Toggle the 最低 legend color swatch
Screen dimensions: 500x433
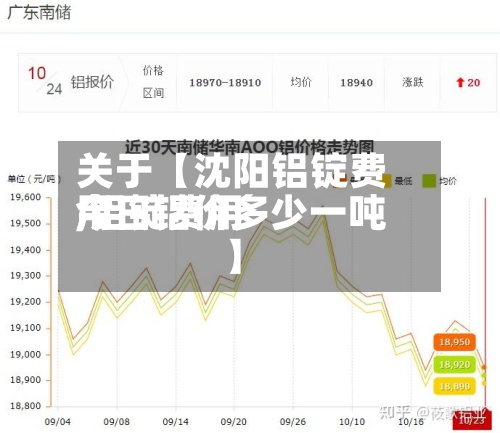(x=386, y=181)
